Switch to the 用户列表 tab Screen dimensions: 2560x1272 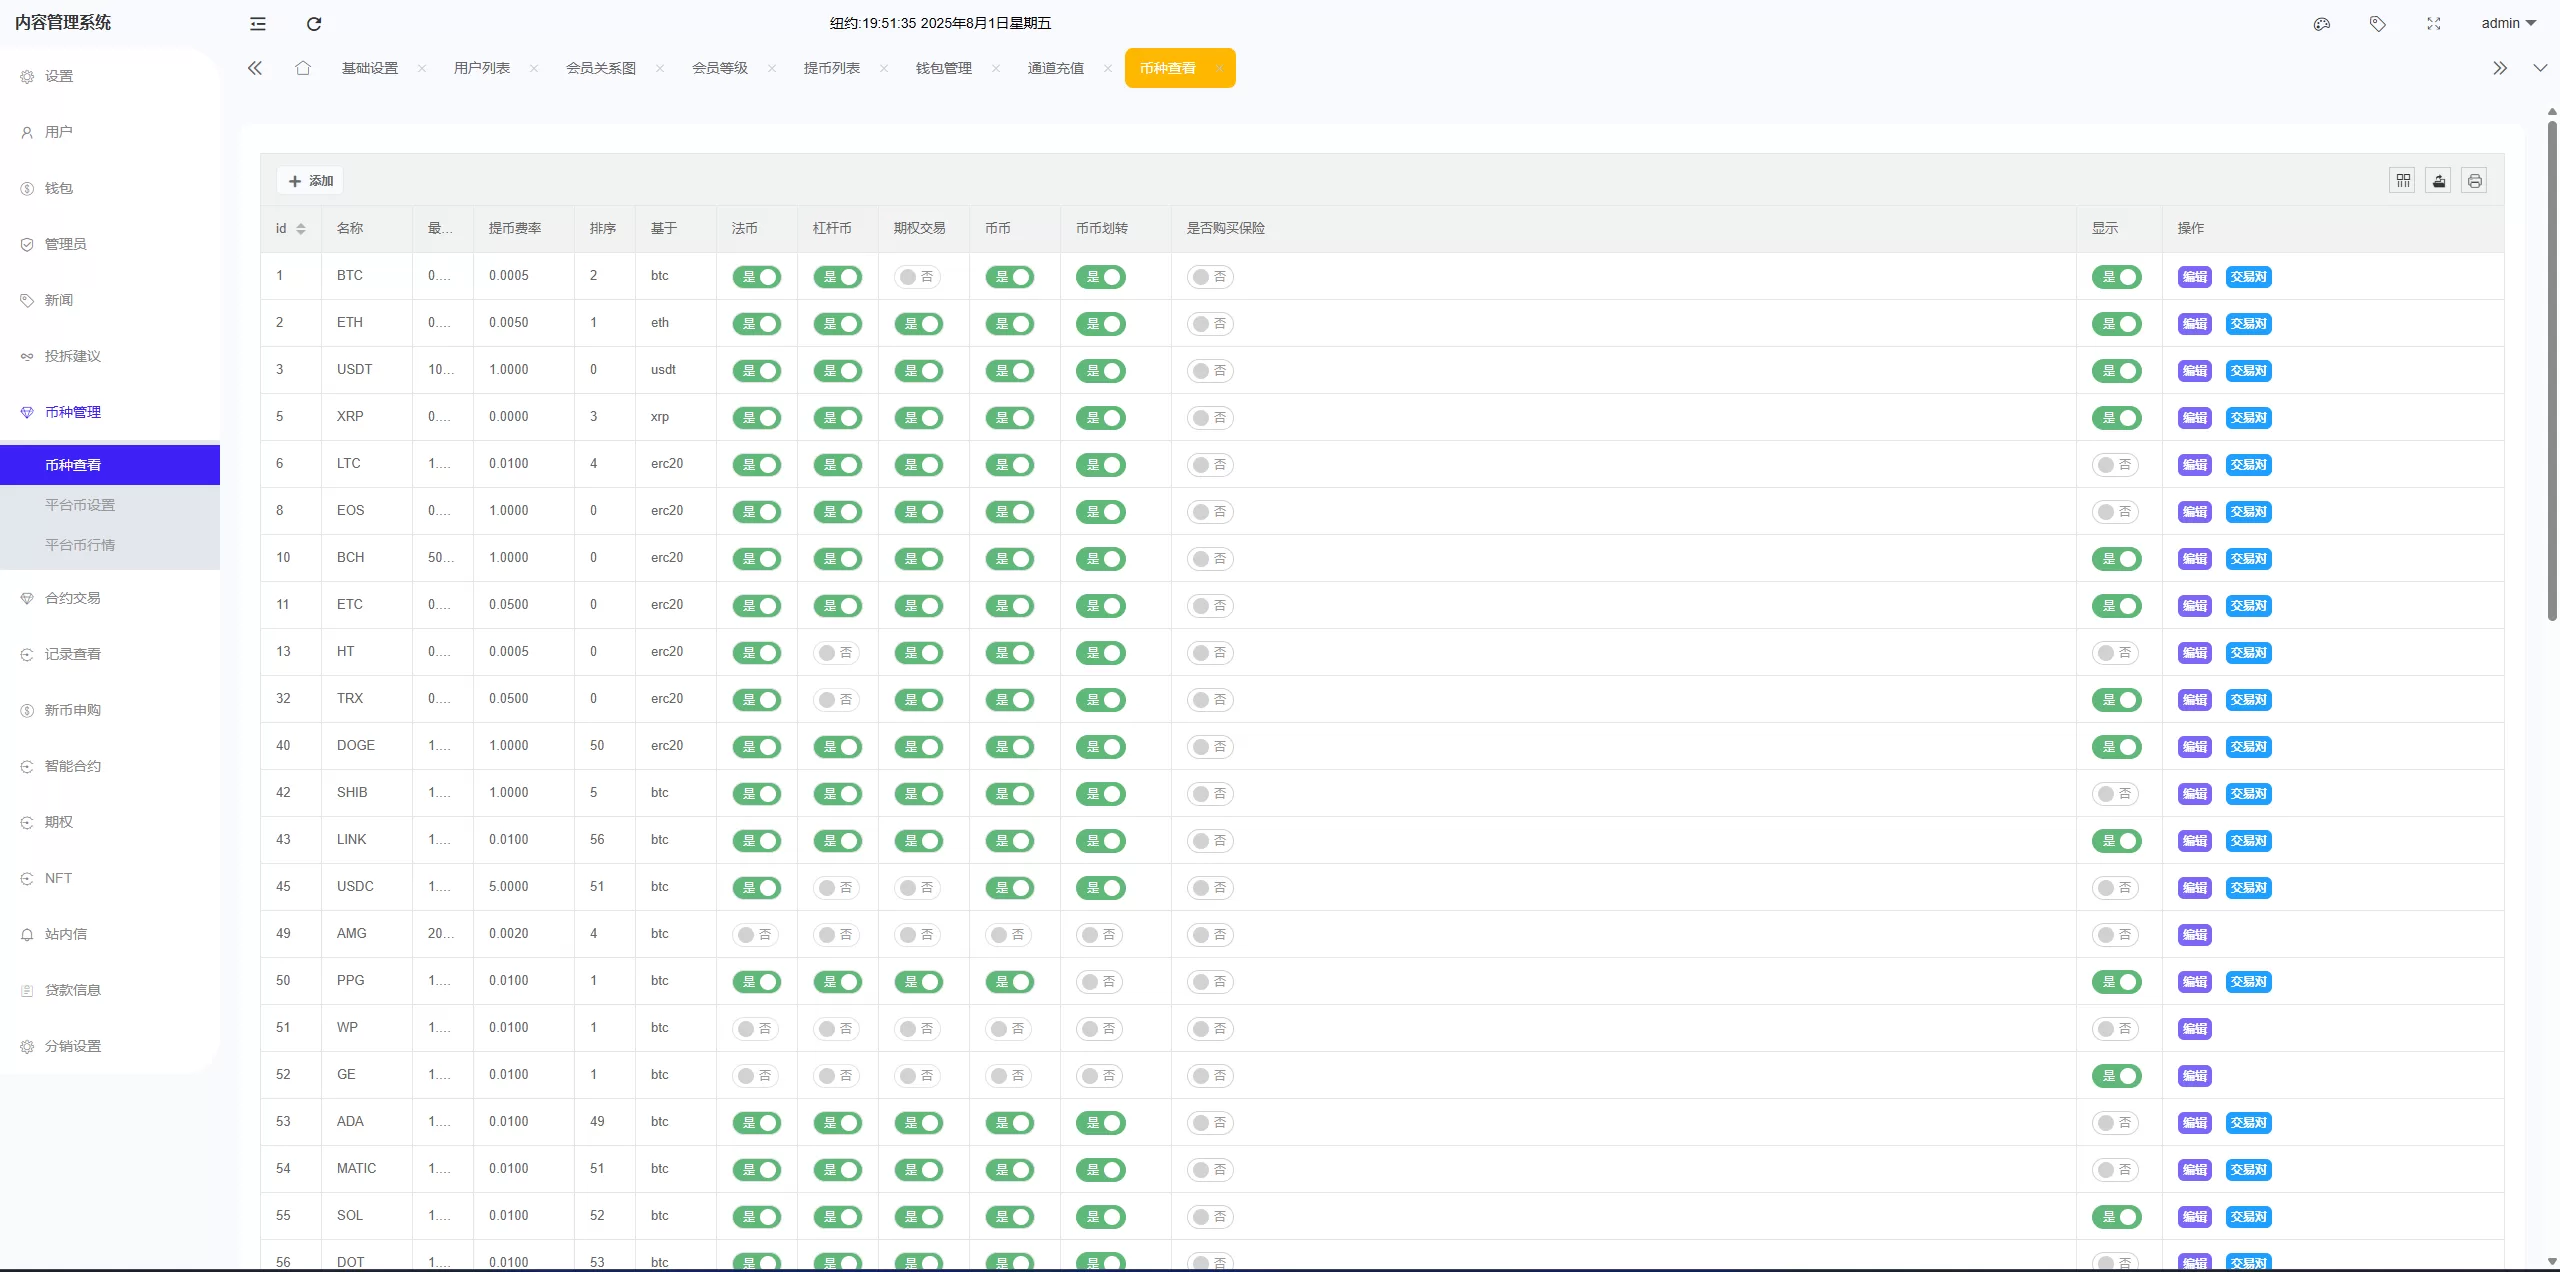(x=482, y=68)
